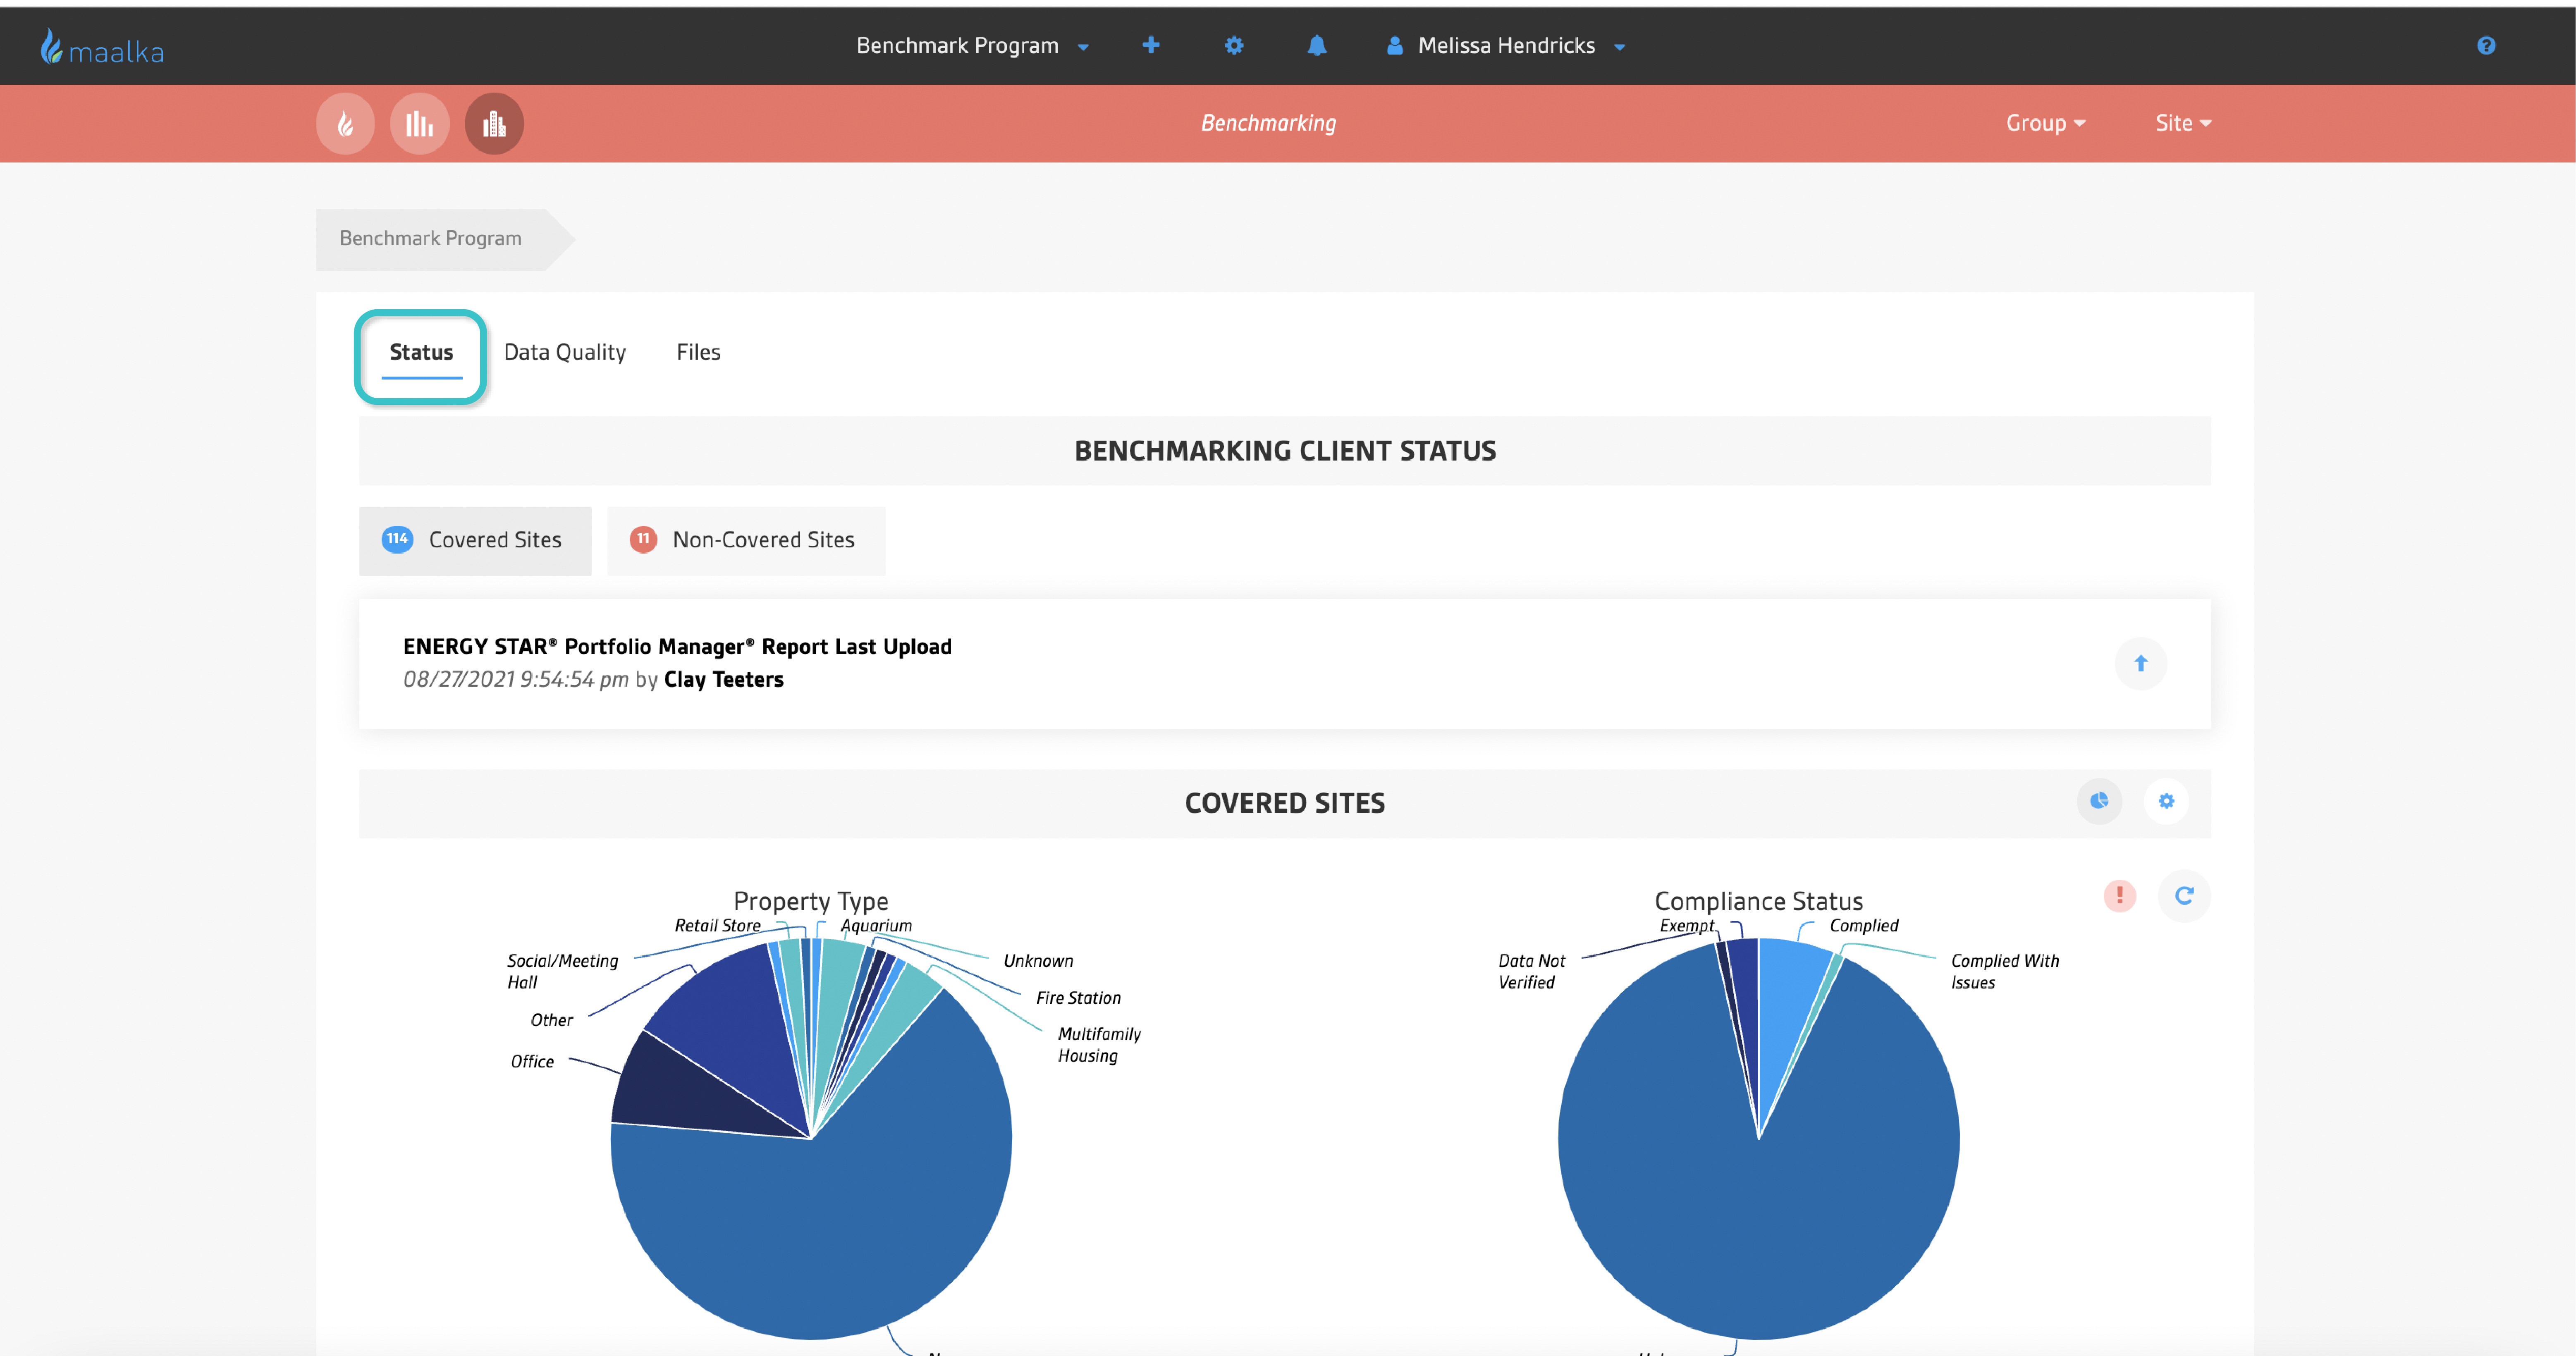This screenshot has width=2576, height=1356.
Task: Click the refresh icon near Compliance Status
Action: click(2184, 895)
